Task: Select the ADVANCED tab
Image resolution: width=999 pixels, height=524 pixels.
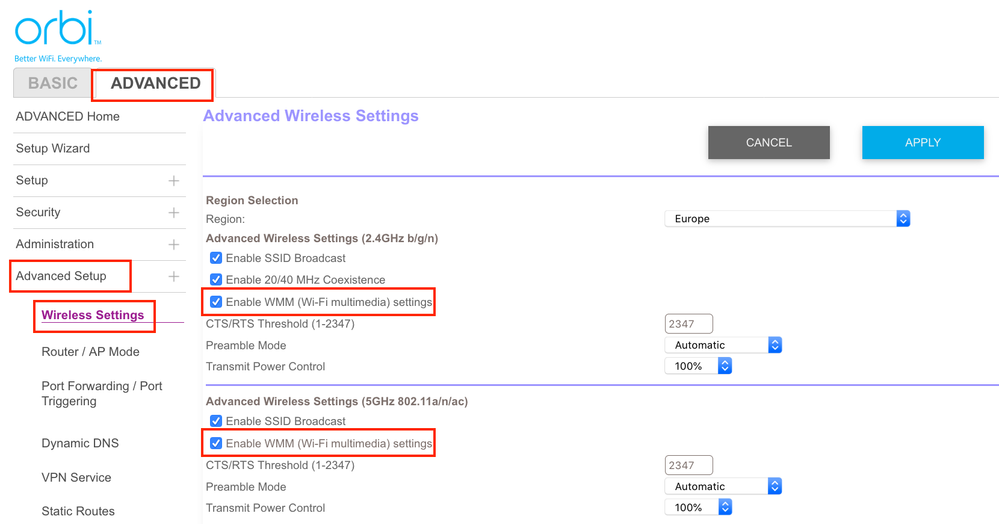Action: pos(155,84)
